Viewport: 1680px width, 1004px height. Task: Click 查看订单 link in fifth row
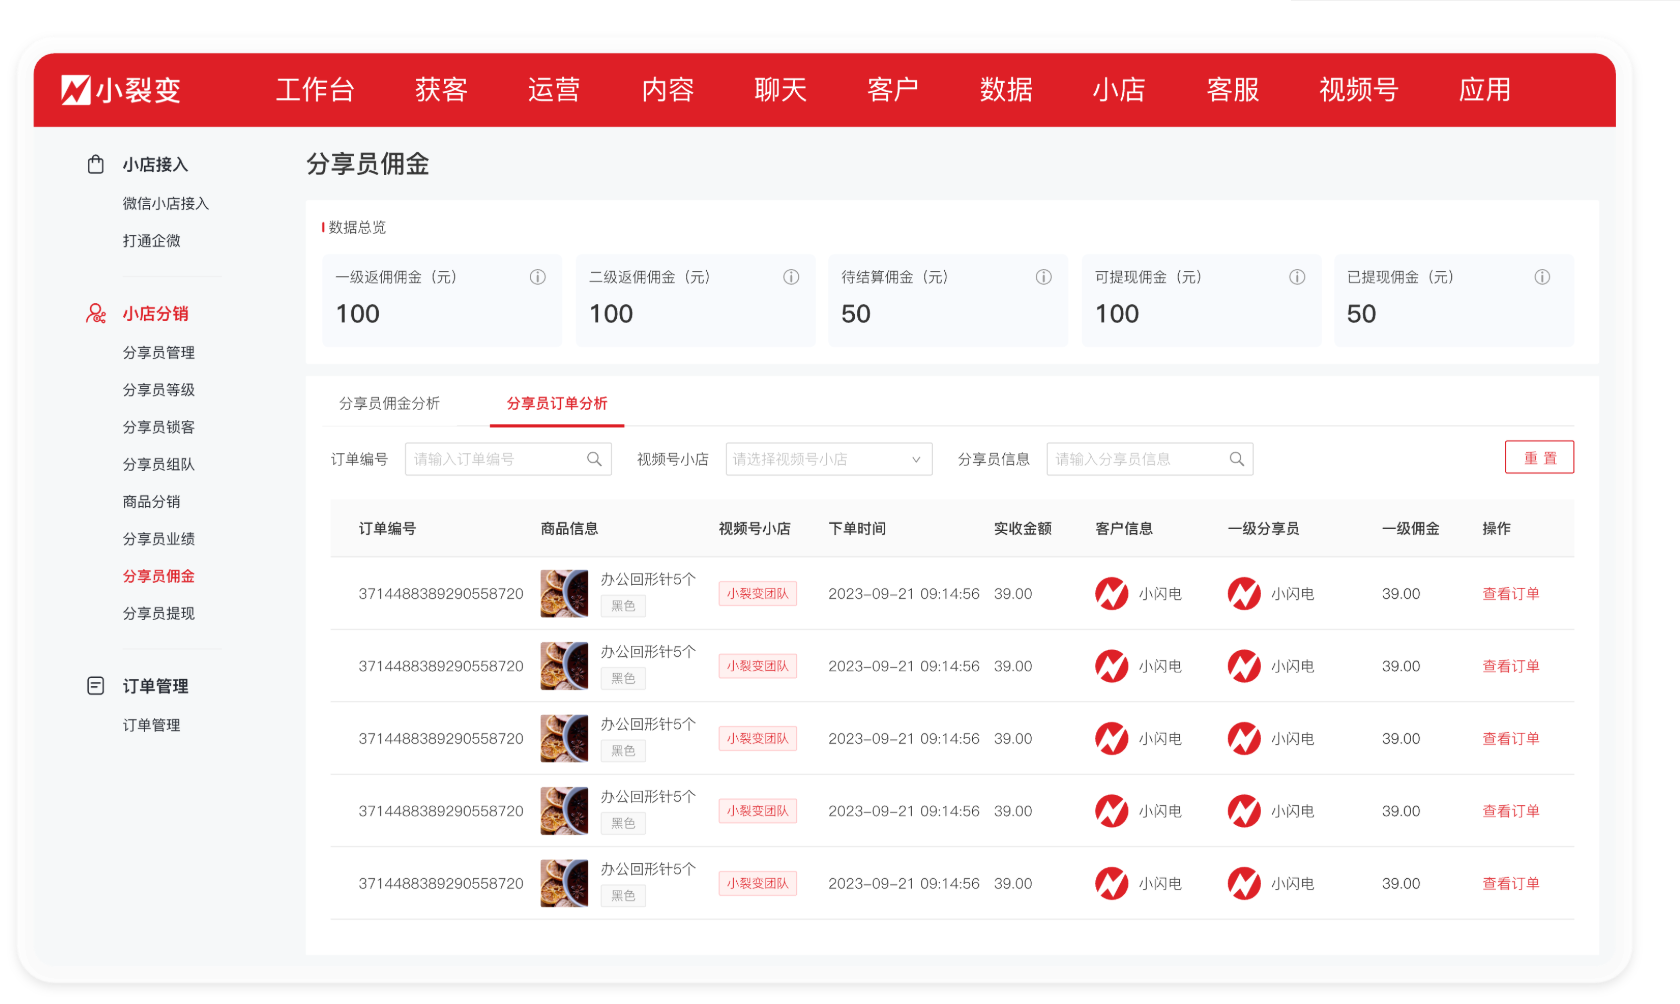pyautogui.click(x=1511, y=883)
